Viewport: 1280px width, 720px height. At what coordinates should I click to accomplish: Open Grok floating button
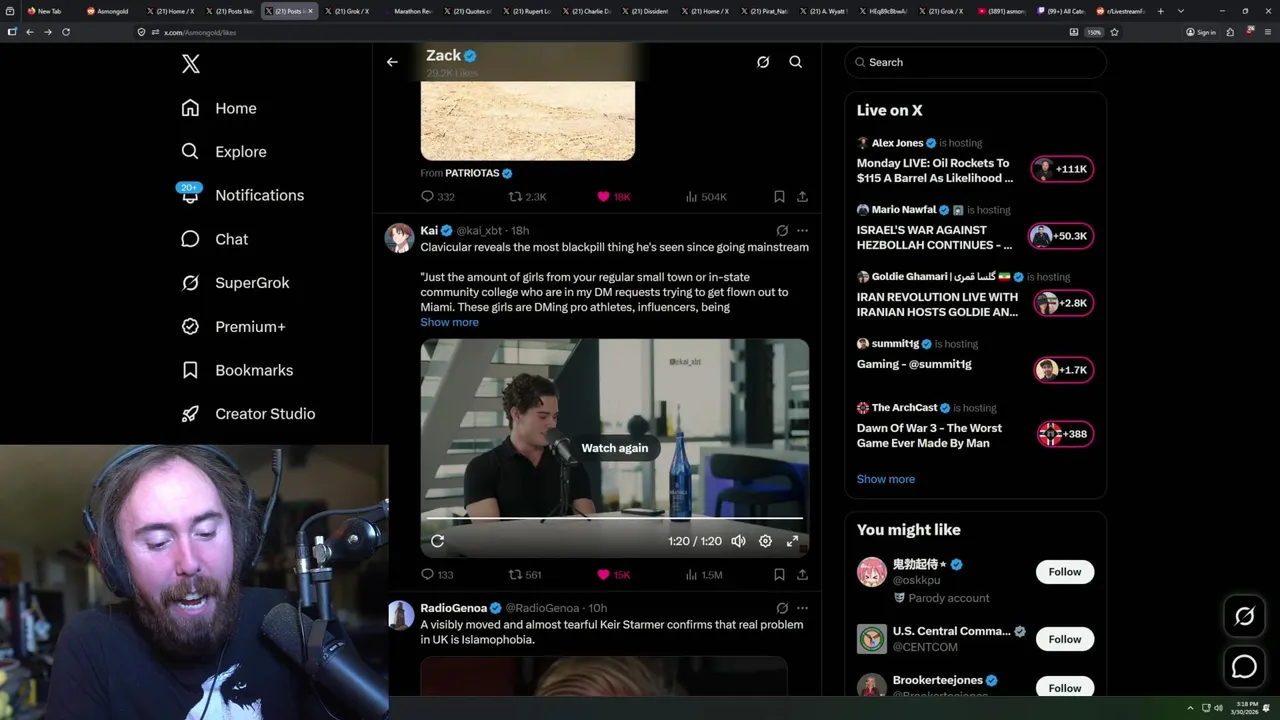(x=1245, y=617)
